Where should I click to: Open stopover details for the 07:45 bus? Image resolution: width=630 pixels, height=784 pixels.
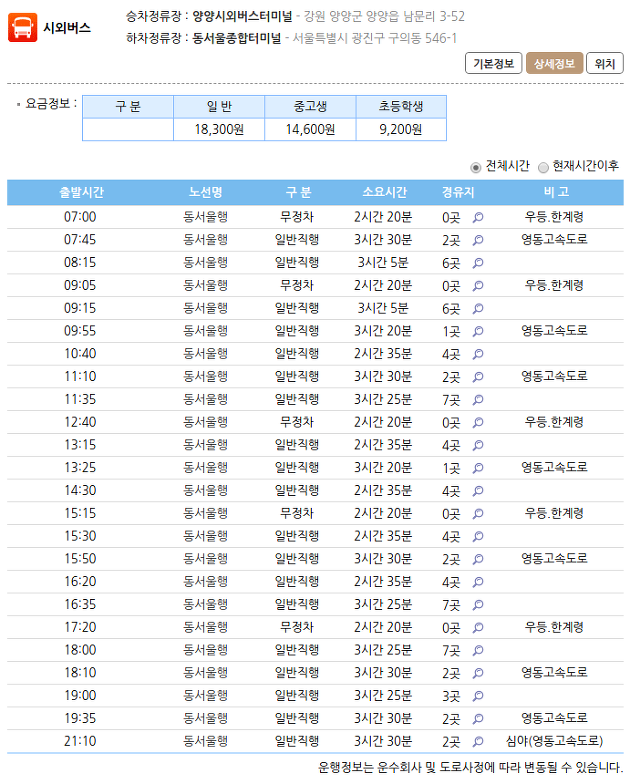pos(478,240)
